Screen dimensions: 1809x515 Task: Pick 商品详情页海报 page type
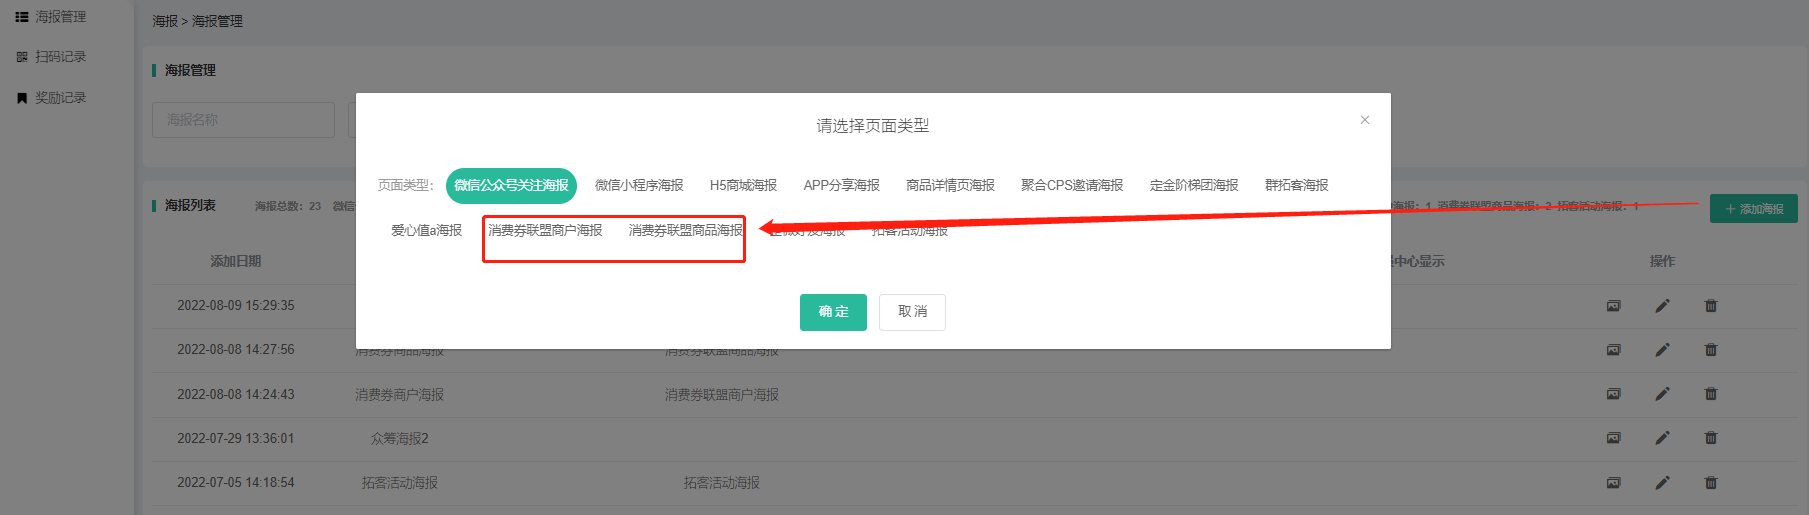tap(950, 185)
